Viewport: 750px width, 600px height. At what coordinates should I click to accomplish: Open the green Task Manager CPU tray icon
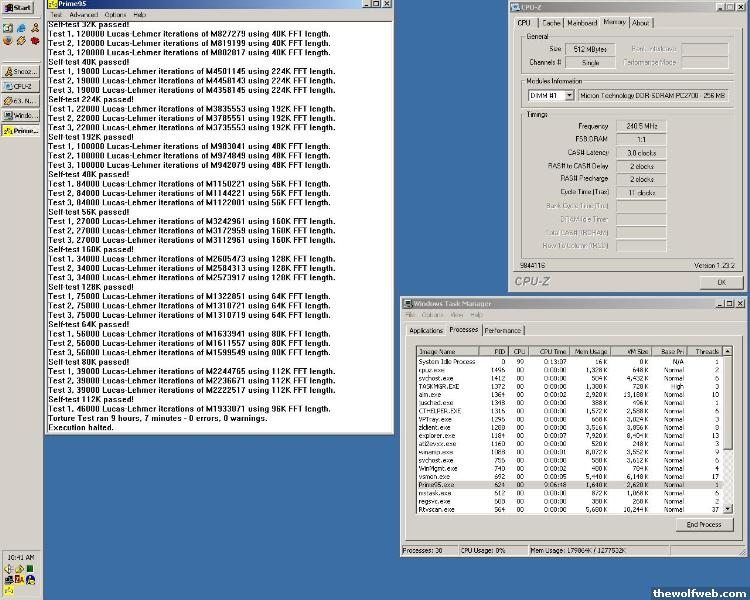click(30, 569)
